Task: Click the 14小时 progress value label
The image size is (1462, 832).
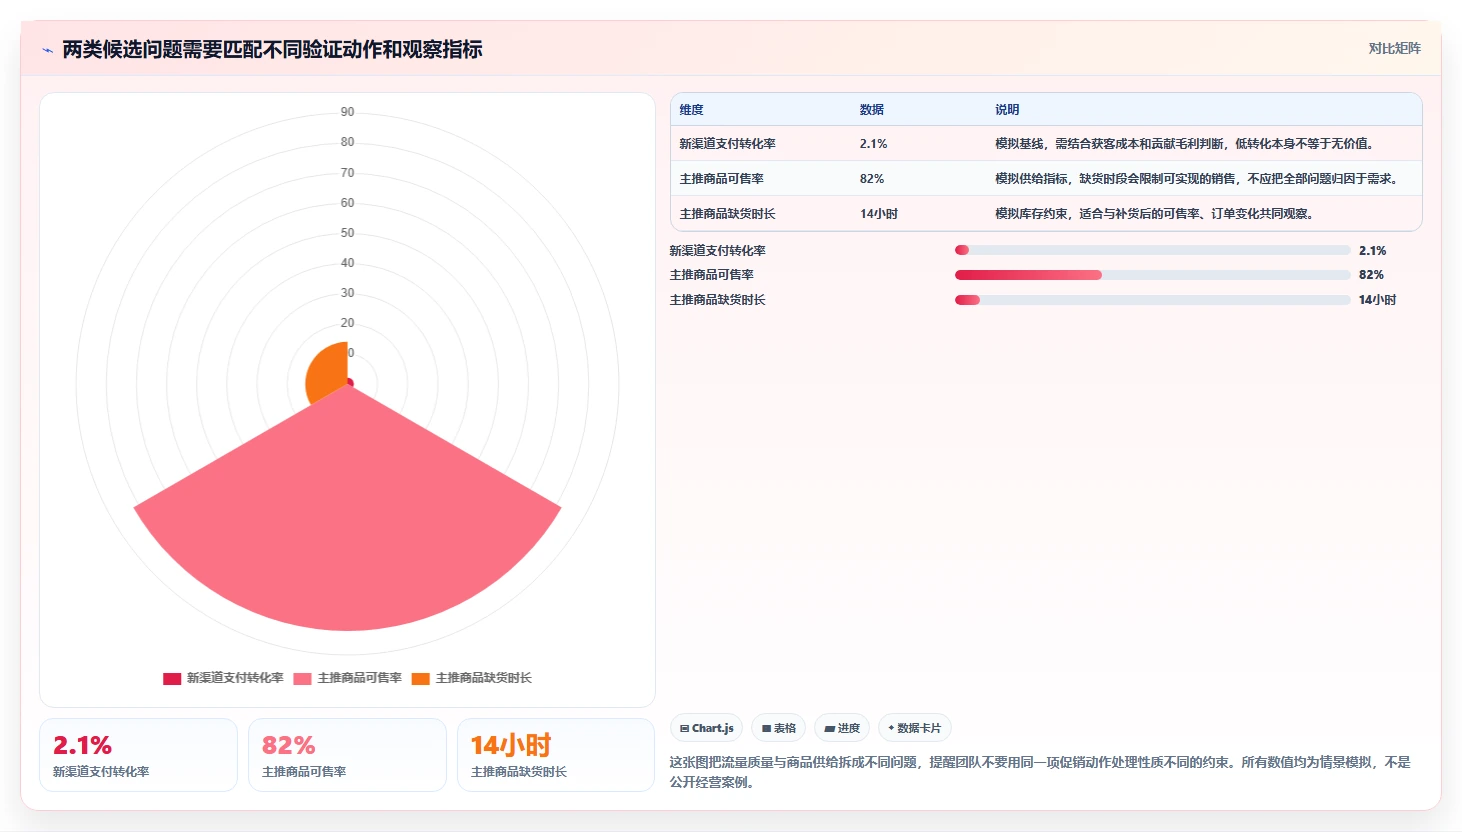Action: 1378,300
